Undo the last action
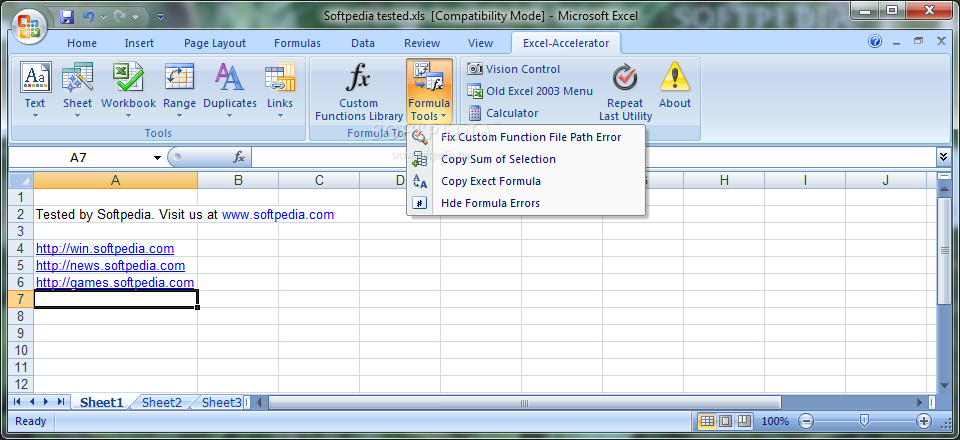 88,17
